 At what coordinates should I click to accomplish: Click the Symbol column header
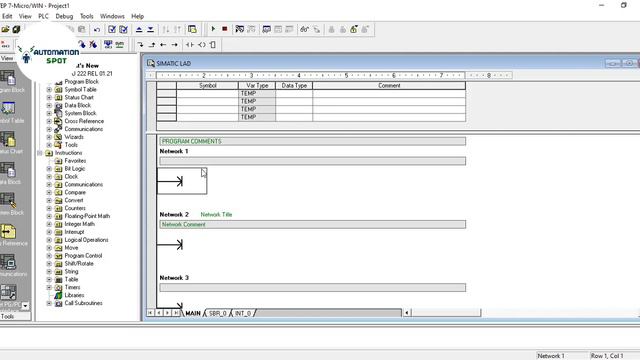click(207, 86)
